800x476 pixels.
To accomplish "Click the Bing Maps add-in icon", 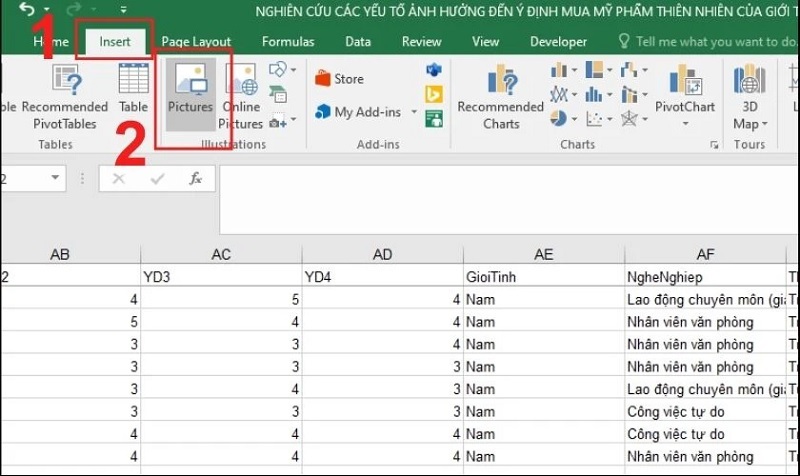I will [434, 94].
